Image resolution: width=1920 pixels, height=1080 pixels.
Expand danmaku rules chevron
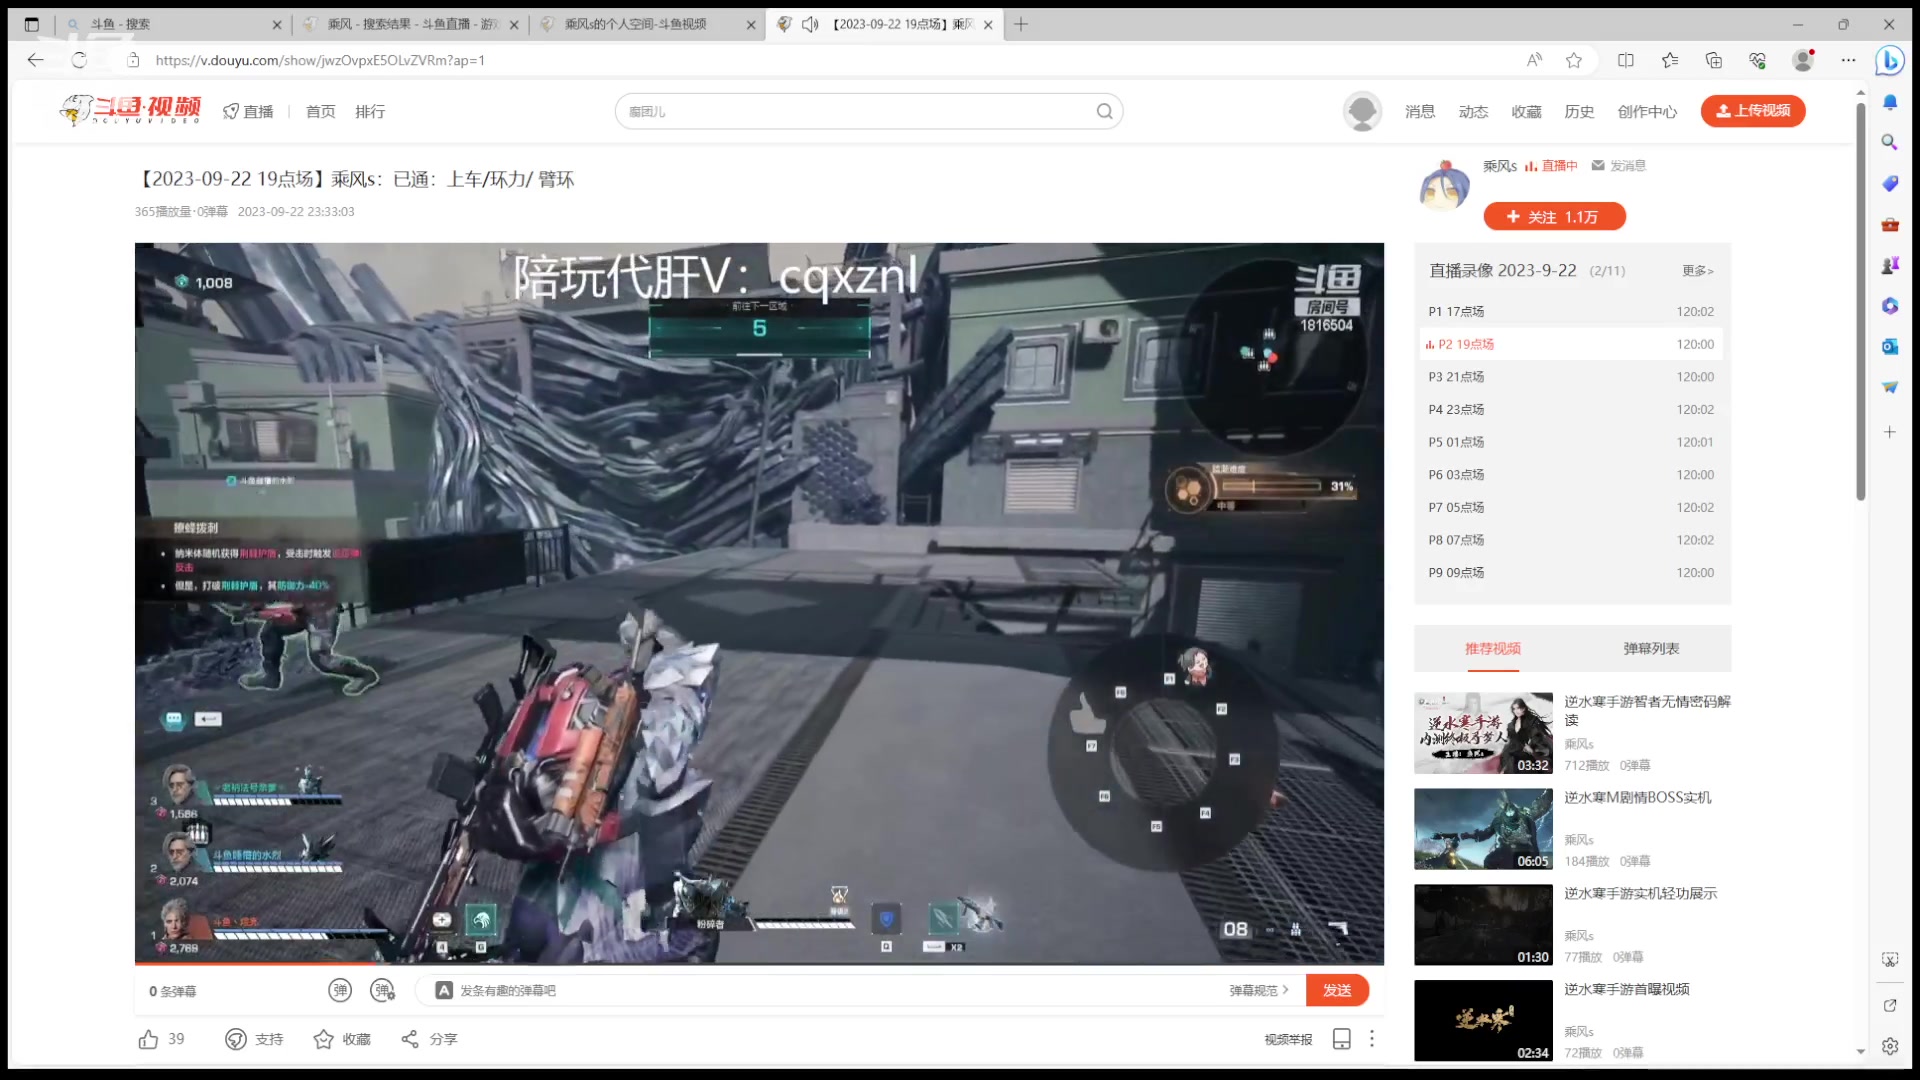[x=1286, y=990]
